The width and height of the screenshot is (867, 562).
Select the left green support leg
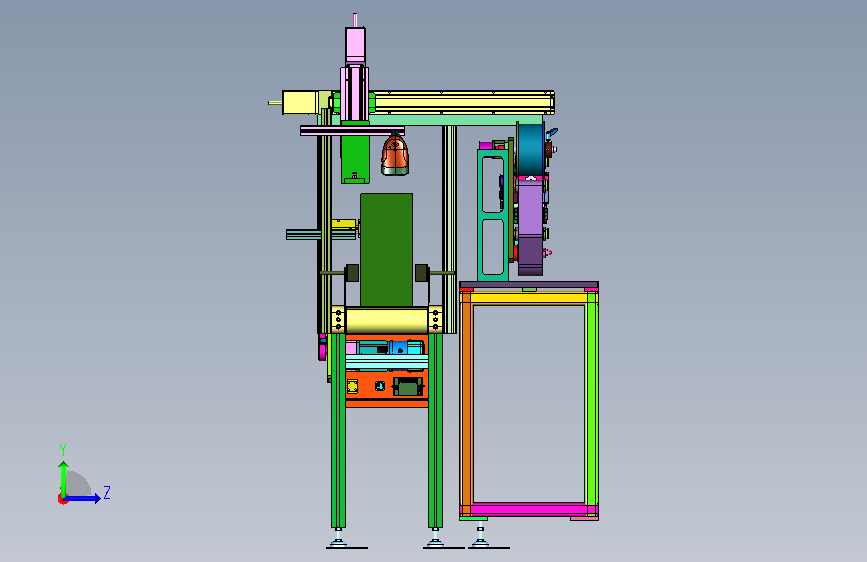pos(338,430)
